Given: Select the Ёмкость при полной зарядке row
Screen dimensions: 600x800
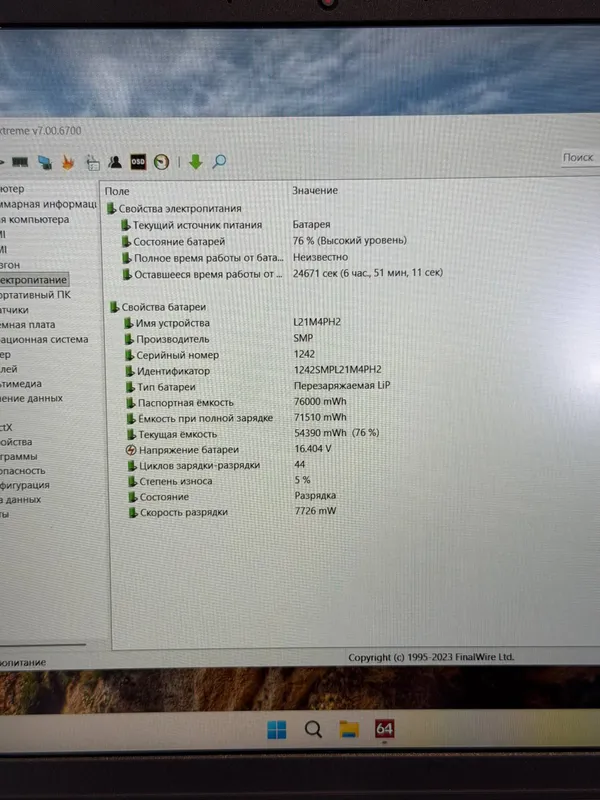Looking at the screenshot, I should coord(200,418).
